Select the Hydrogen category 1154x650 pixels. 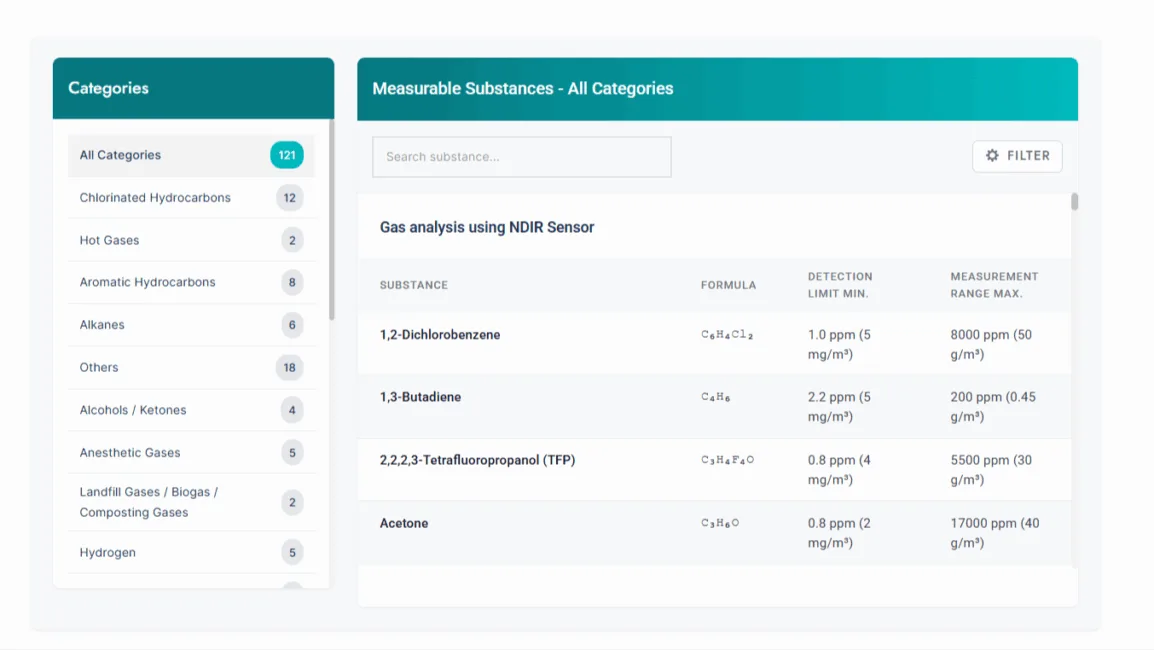click(x=108, y=552)
